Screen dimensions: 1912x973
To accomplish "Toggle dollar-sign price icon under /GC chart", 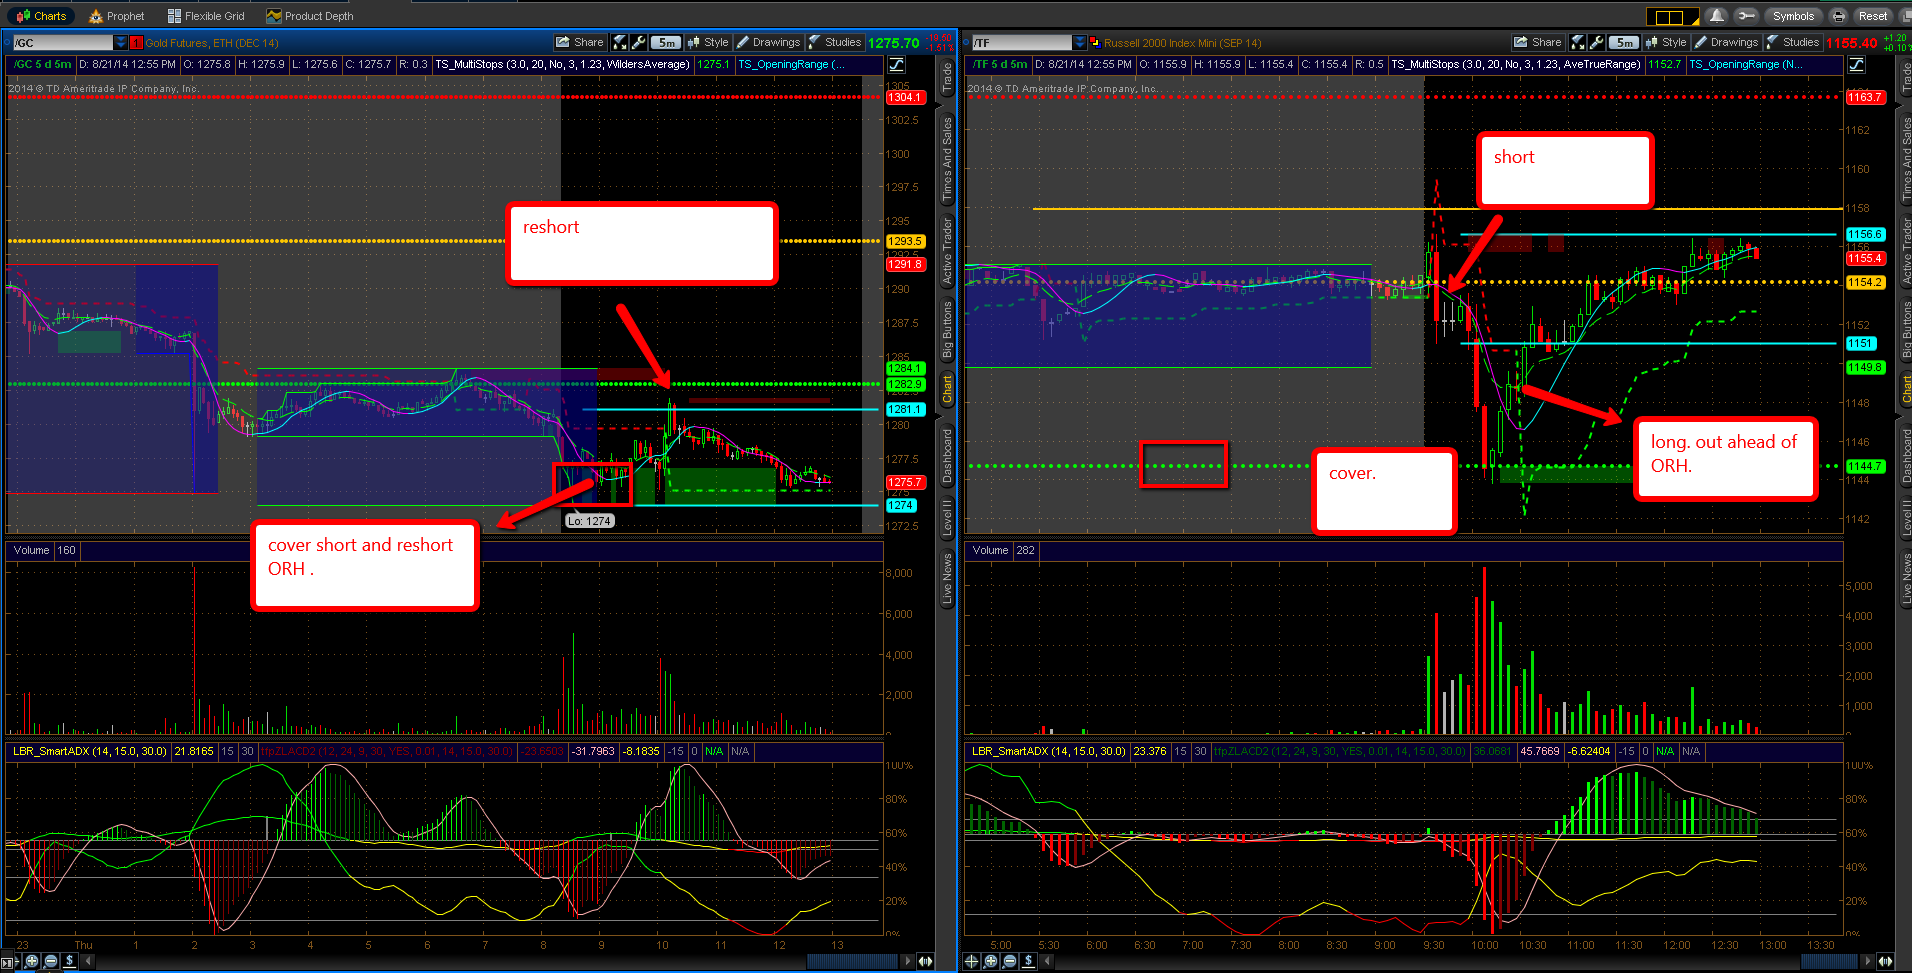I will [69, 961].
